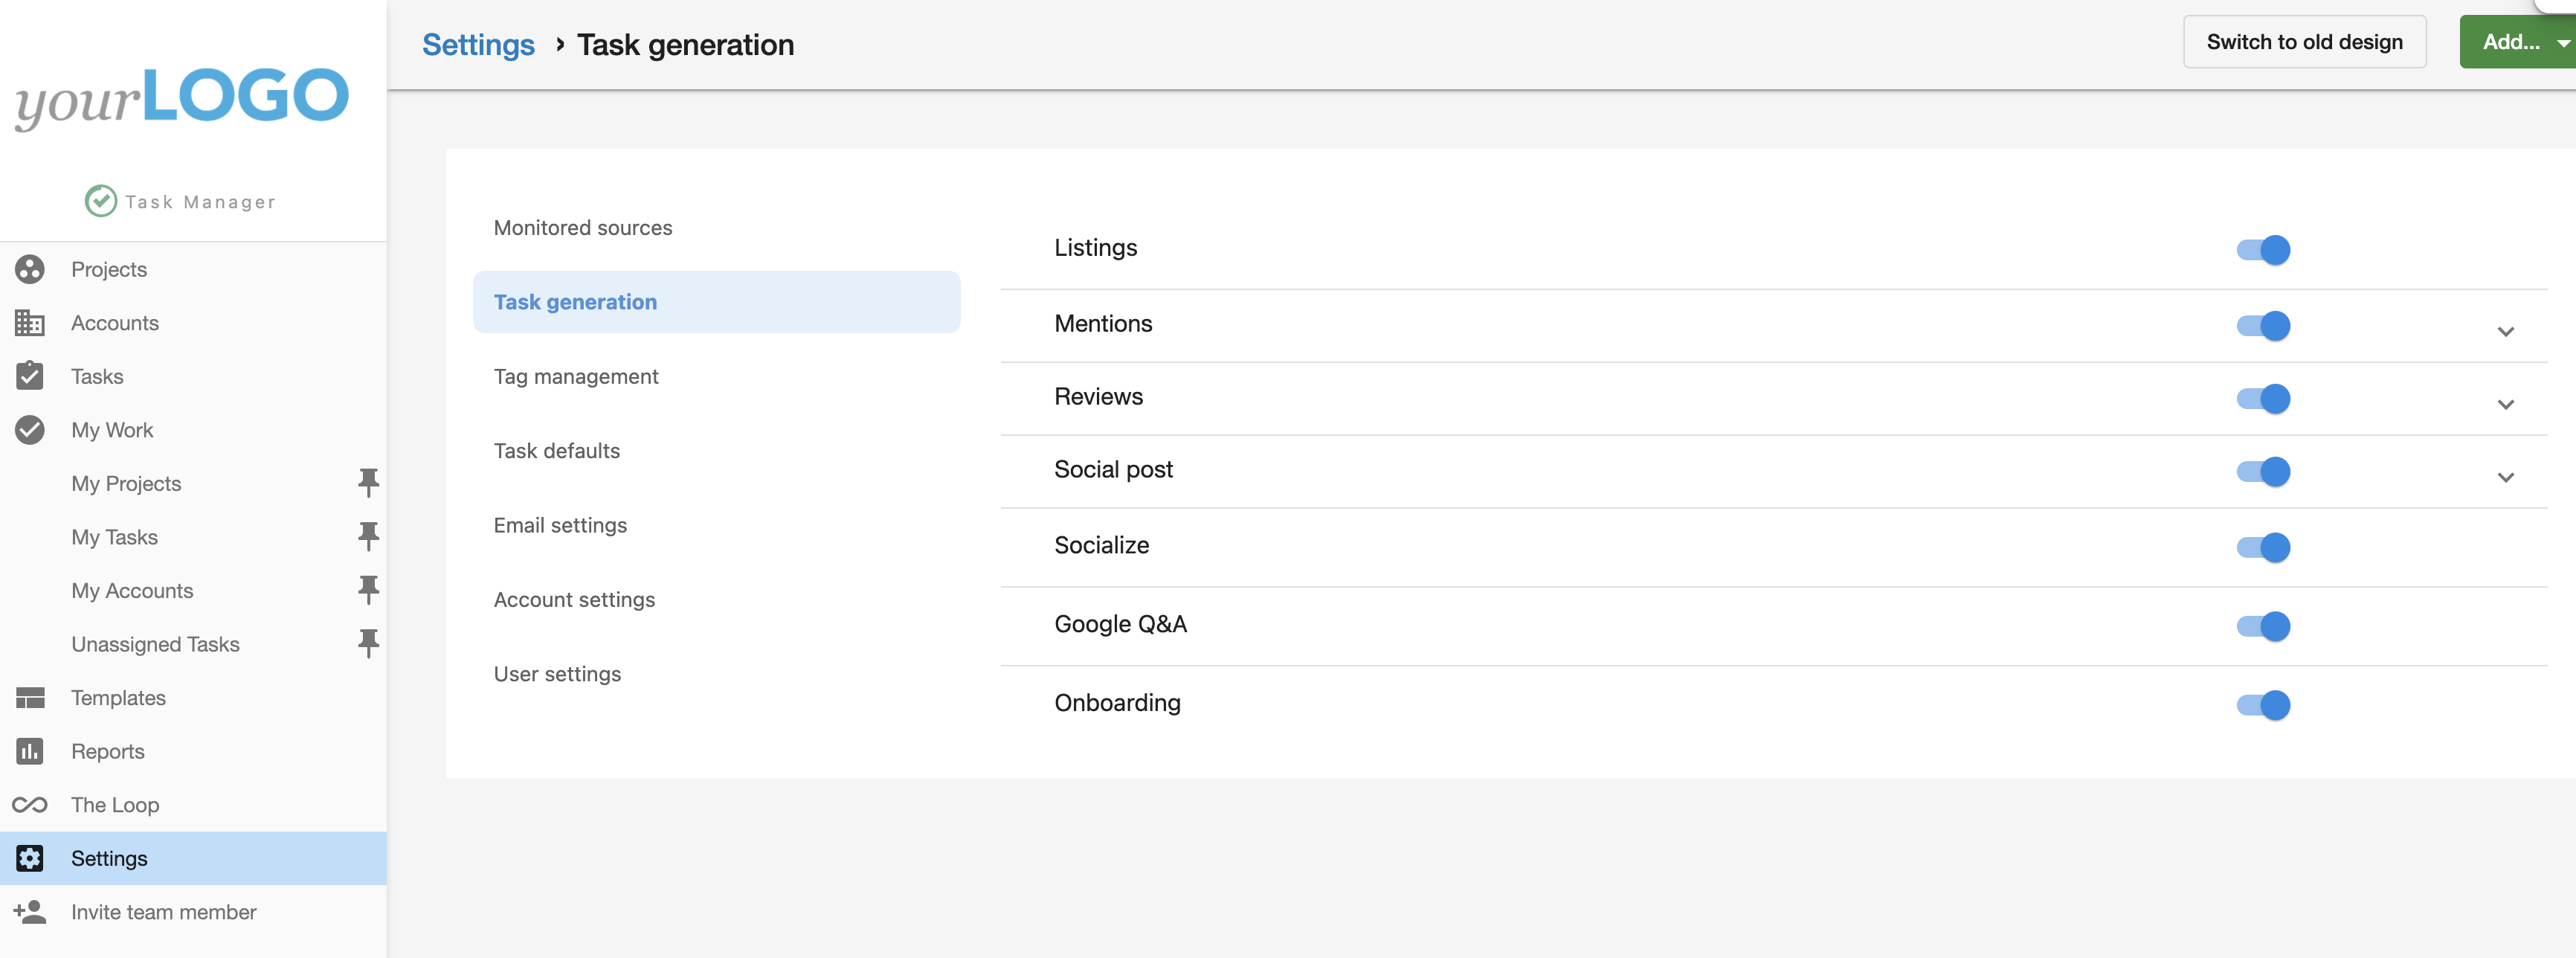
Task: Select the Task generation settings tab
Action: point(716,302)
